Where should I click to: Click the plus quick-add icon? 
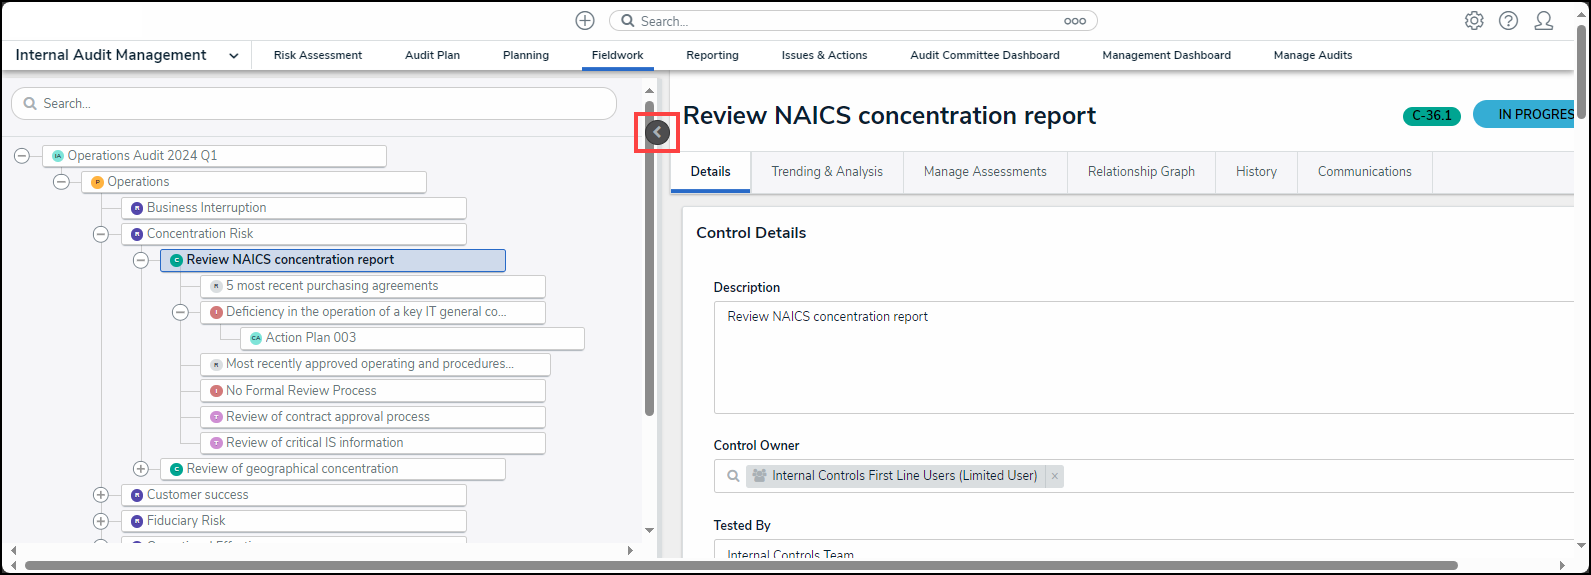pyautogui.click(x=585, y=21)
